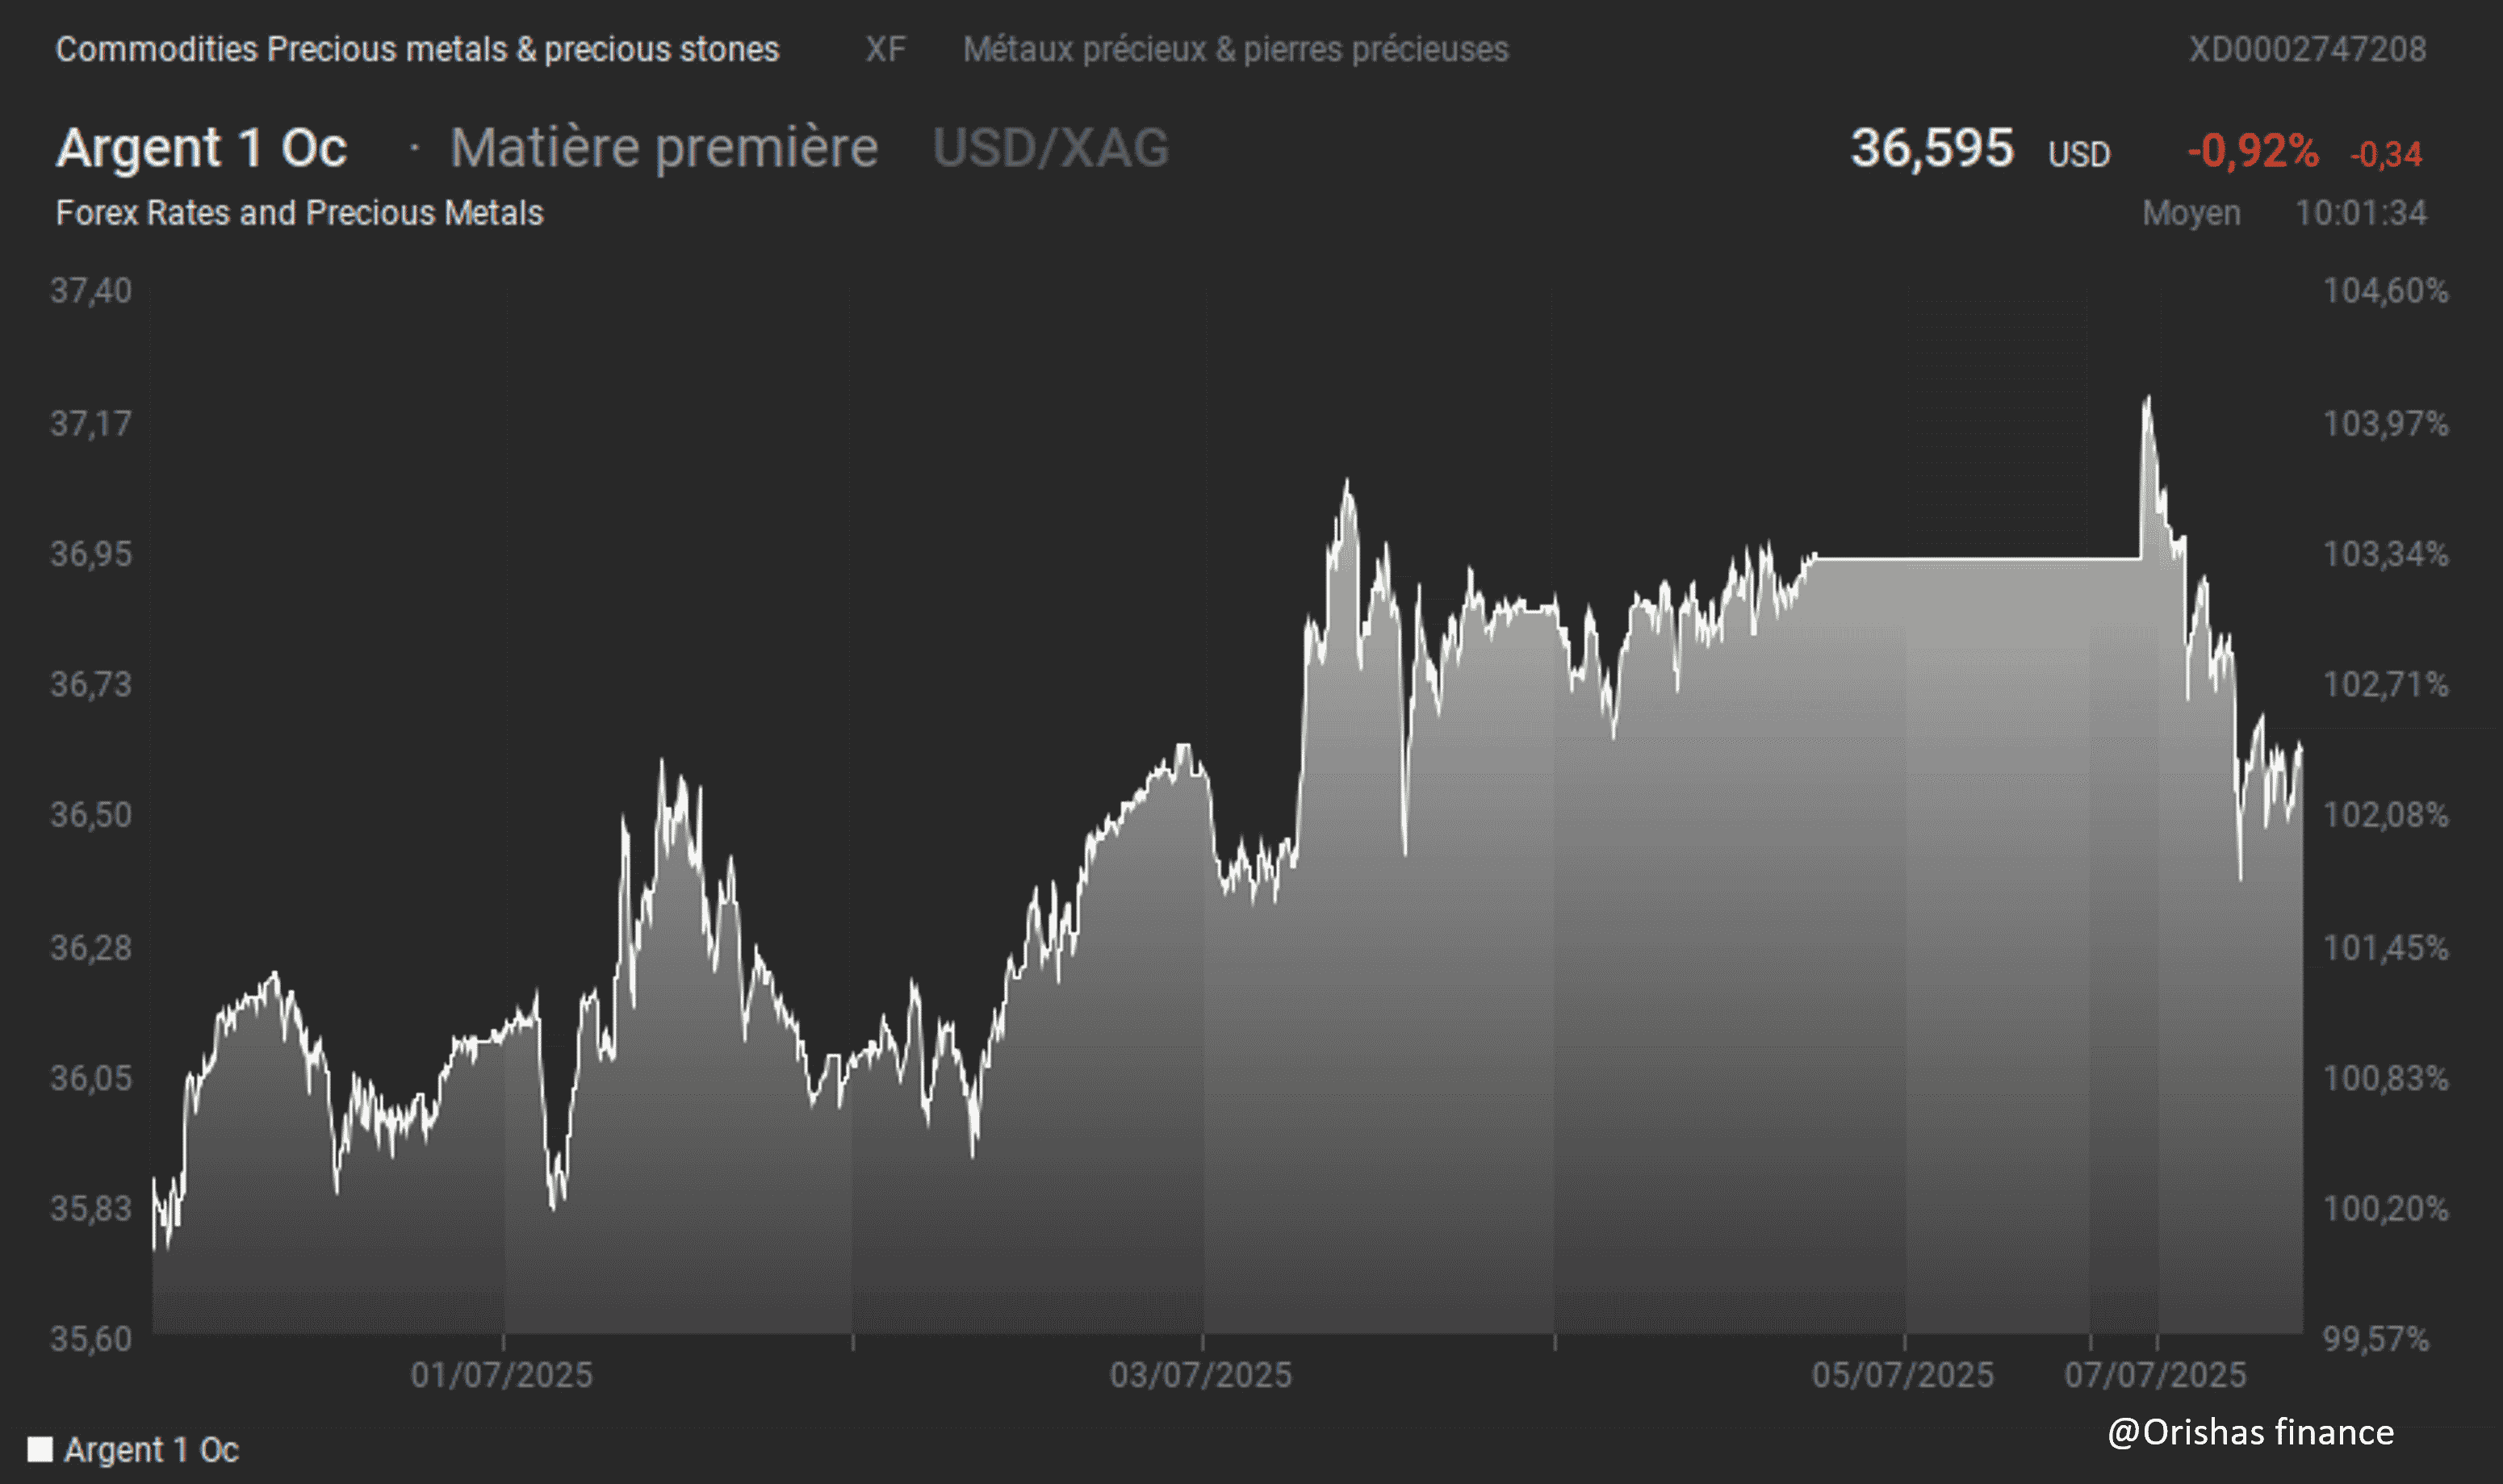Click the XD0002747208 identifier code
The width and height of the screenshot is (2503, 1484).
click(2307, 49)
